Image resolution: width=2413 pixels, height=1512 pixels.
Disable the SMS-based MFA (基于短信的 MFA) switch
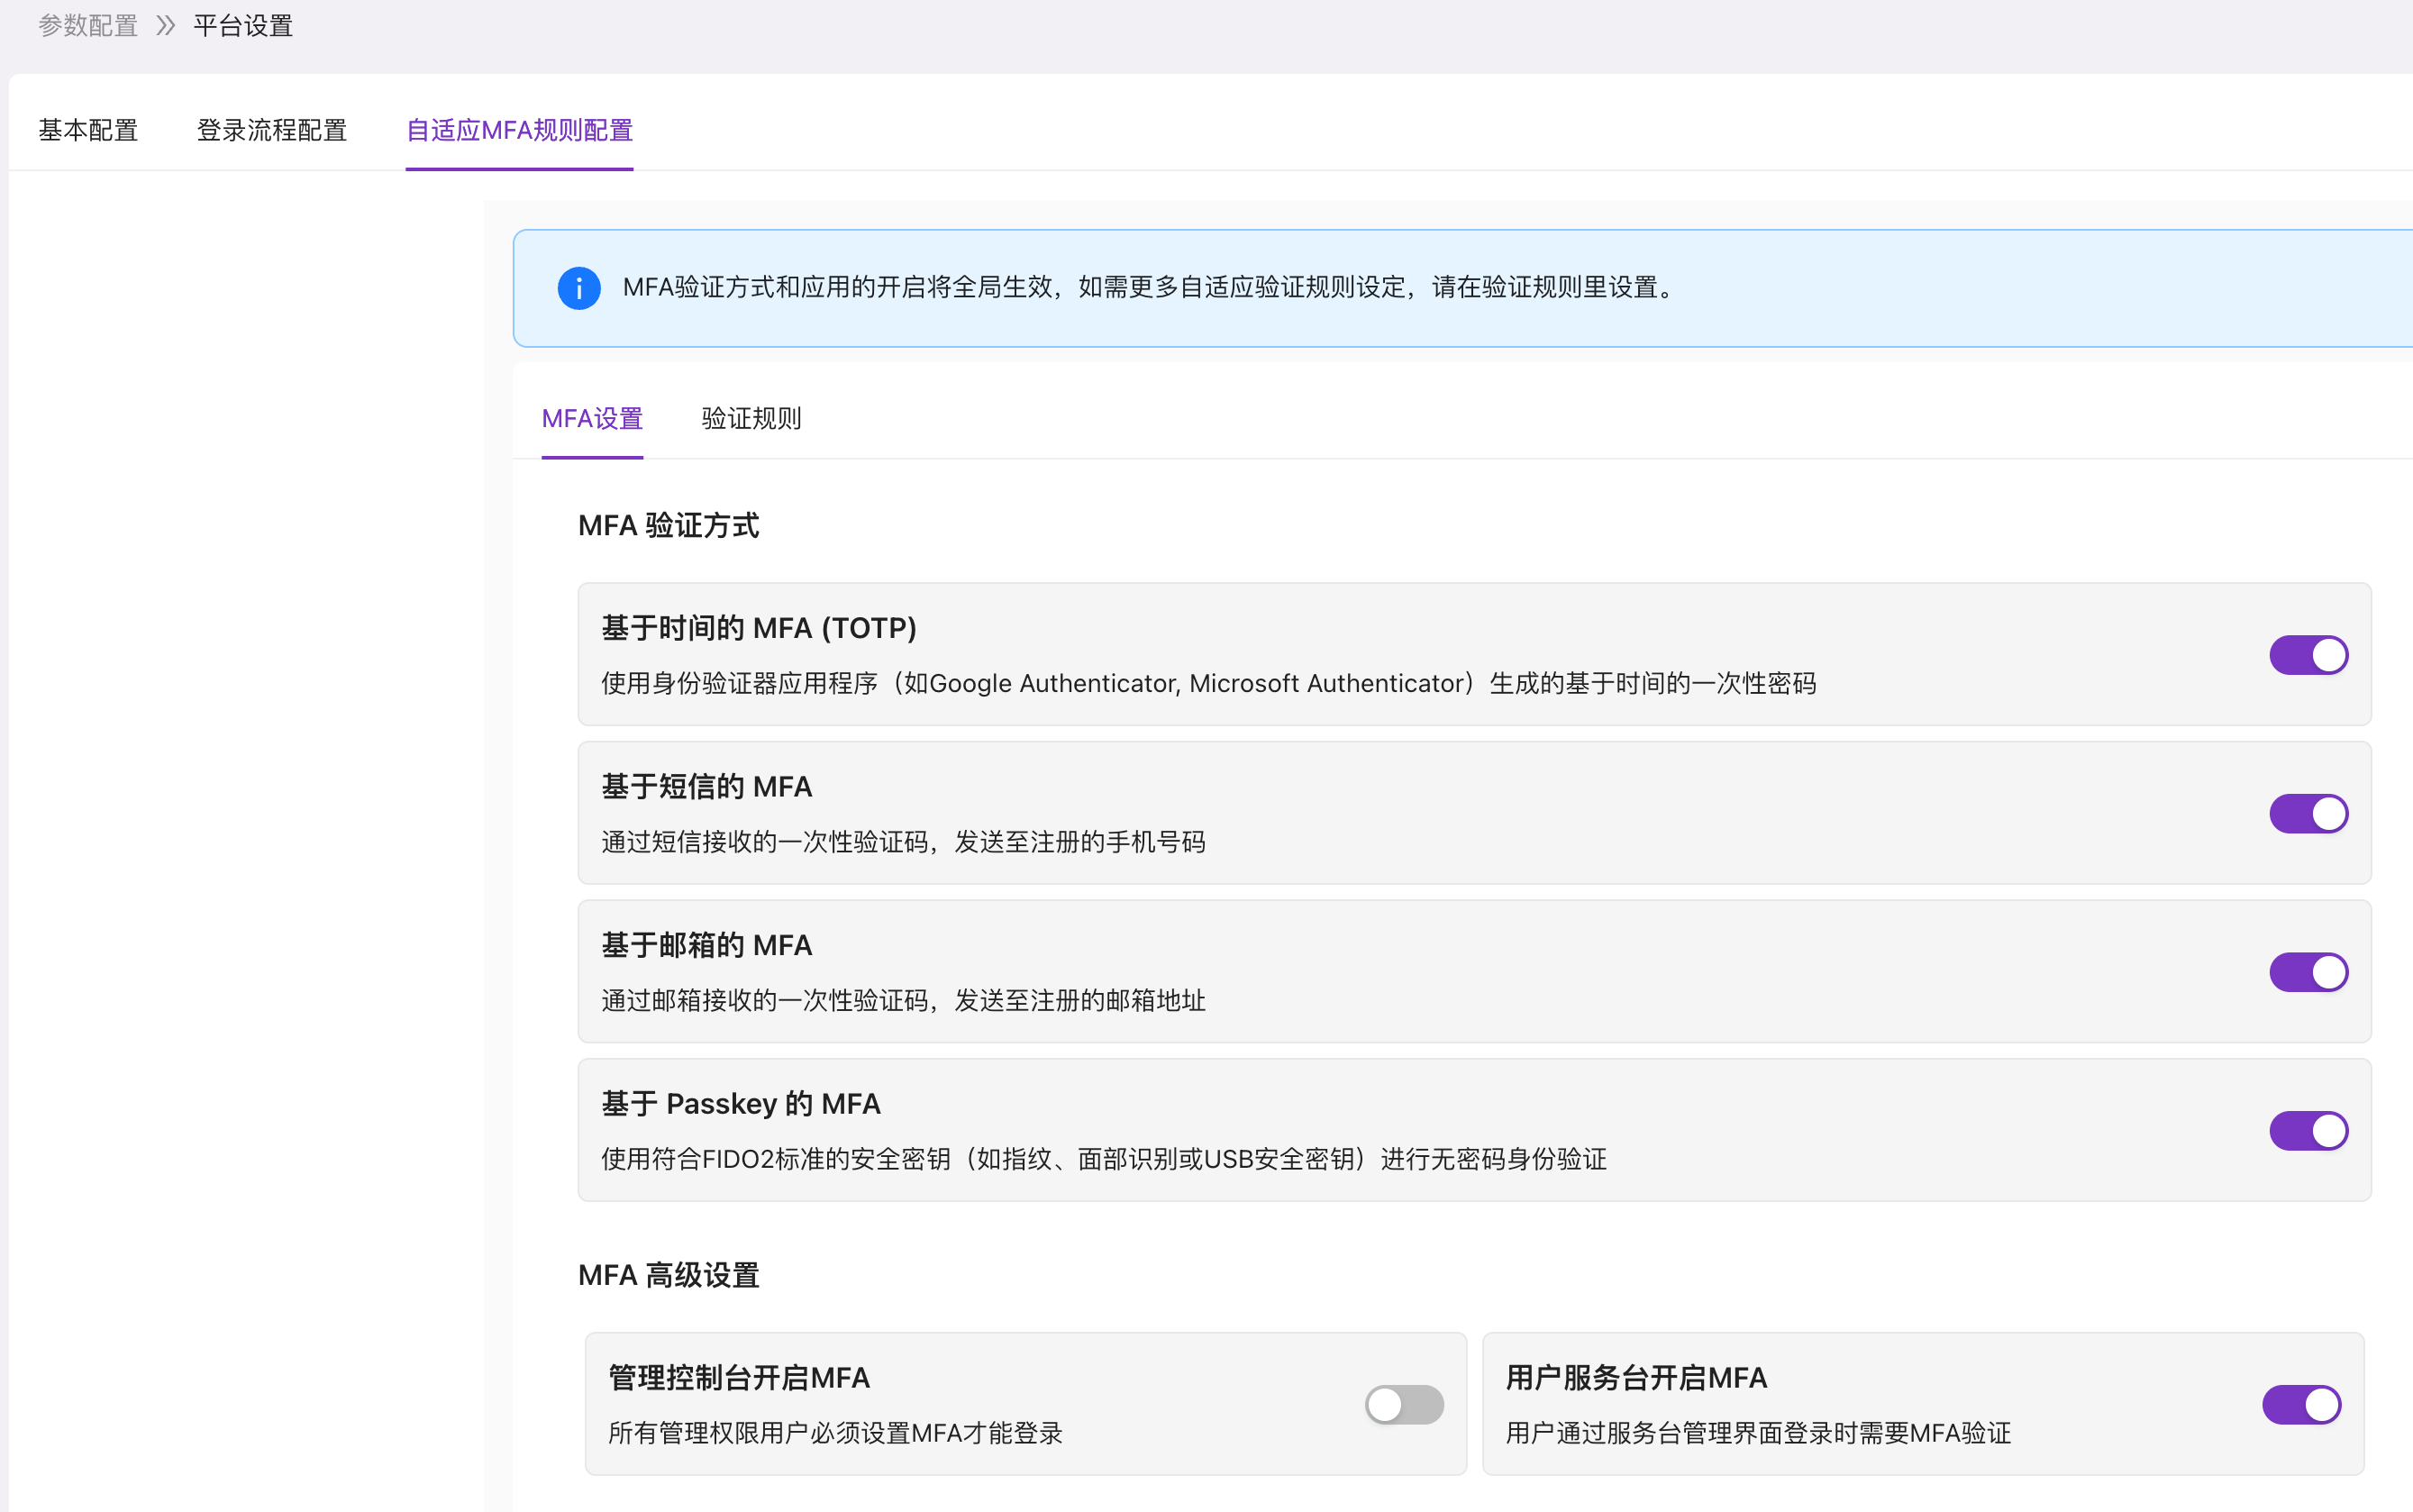[x=2308, y=814]
